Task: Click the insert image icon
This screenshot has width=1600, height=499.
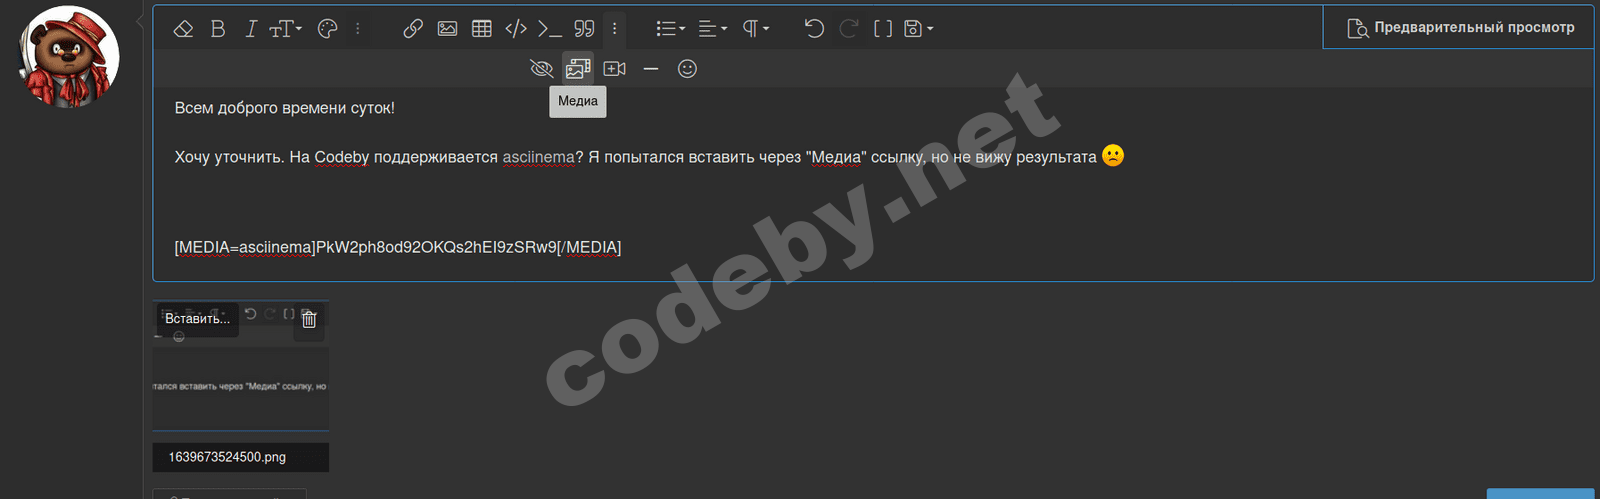Action: point(447,29)
